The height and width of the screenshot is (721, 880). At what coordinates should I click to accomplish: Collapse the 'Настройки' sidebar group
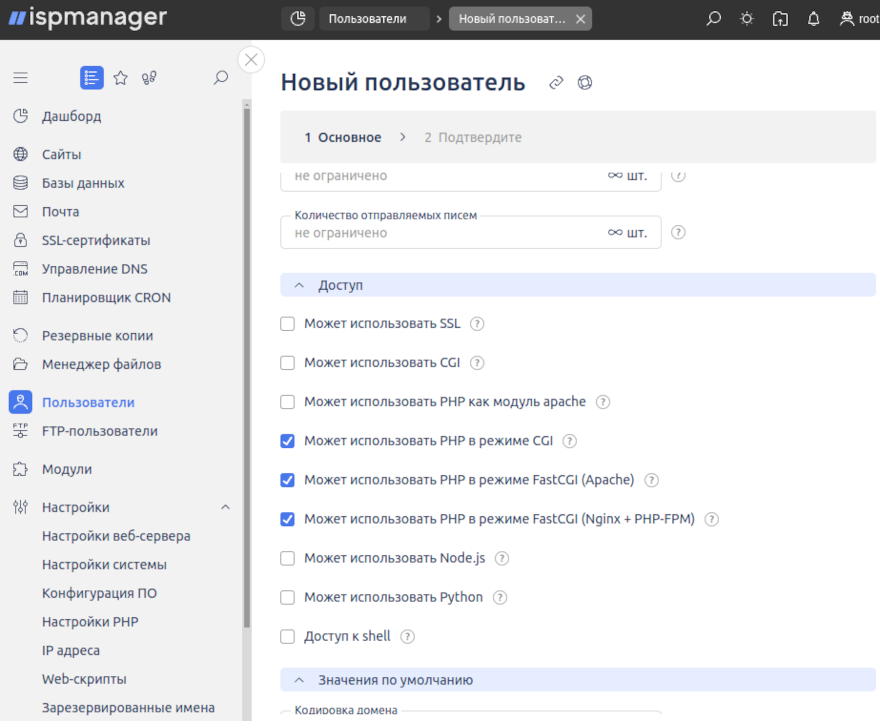pos(225,507)
